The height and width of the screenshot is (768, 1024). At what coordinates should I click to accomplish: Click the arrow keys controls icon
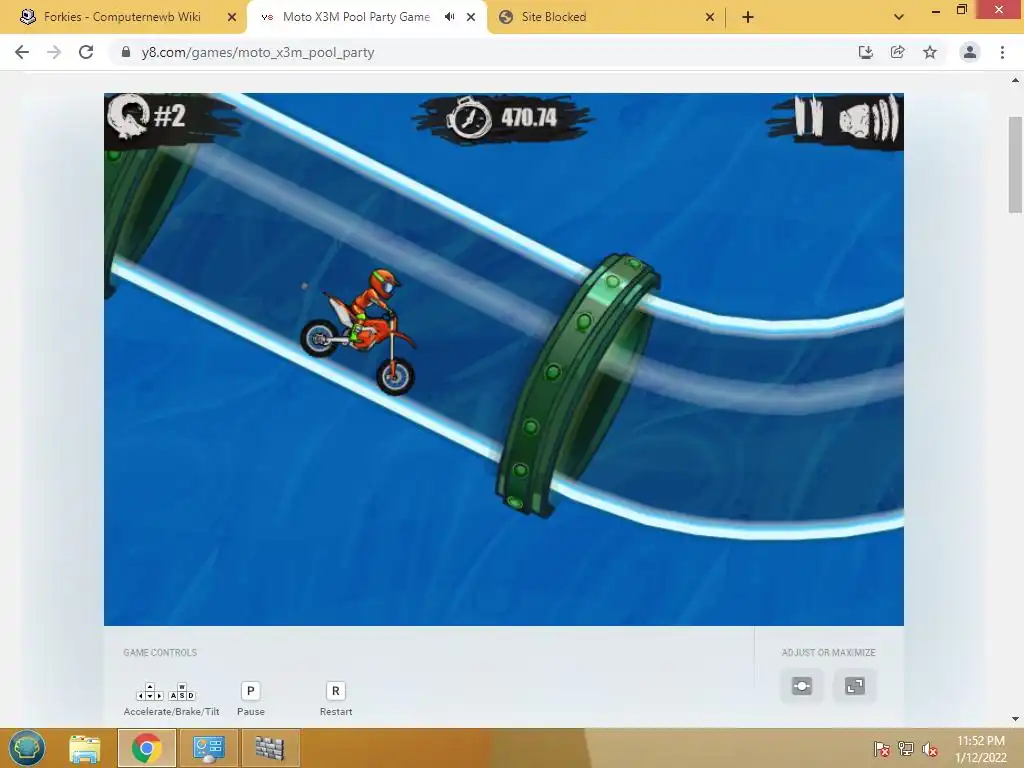pos(150,692)
